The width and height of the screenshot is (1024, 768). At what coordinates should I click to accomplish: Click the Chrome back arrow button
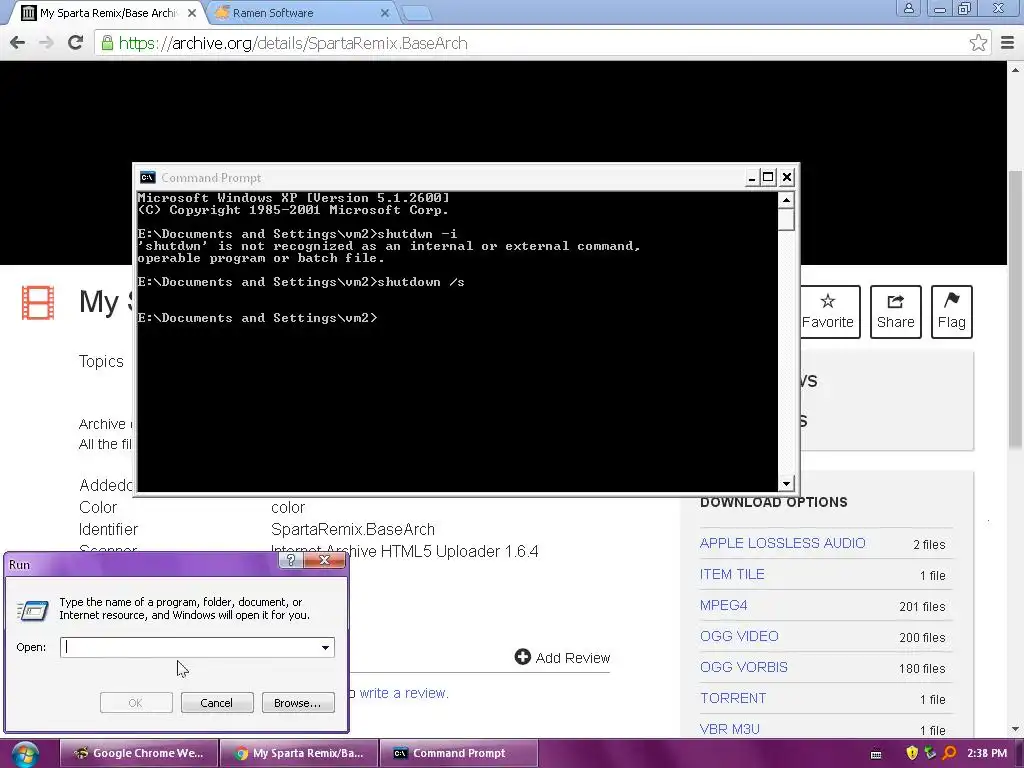point(18,43)
